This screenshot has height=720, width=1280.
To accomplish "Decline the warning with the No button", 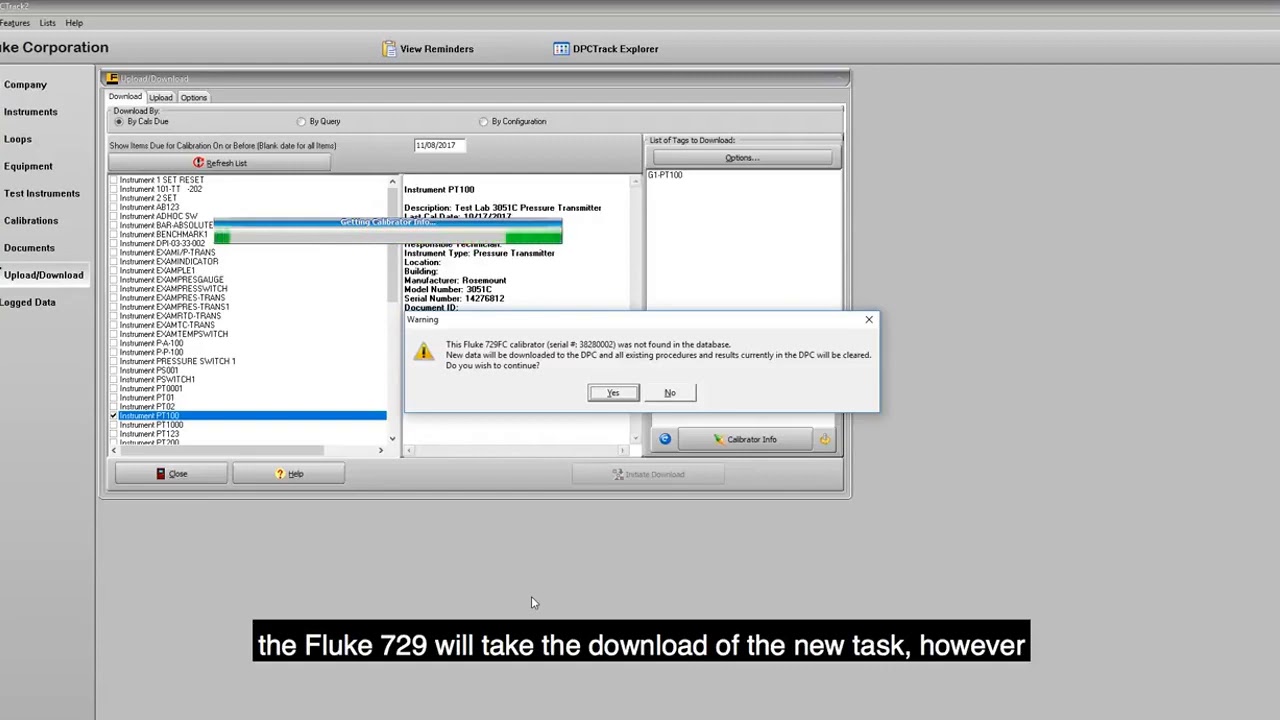I will point(670,393).
